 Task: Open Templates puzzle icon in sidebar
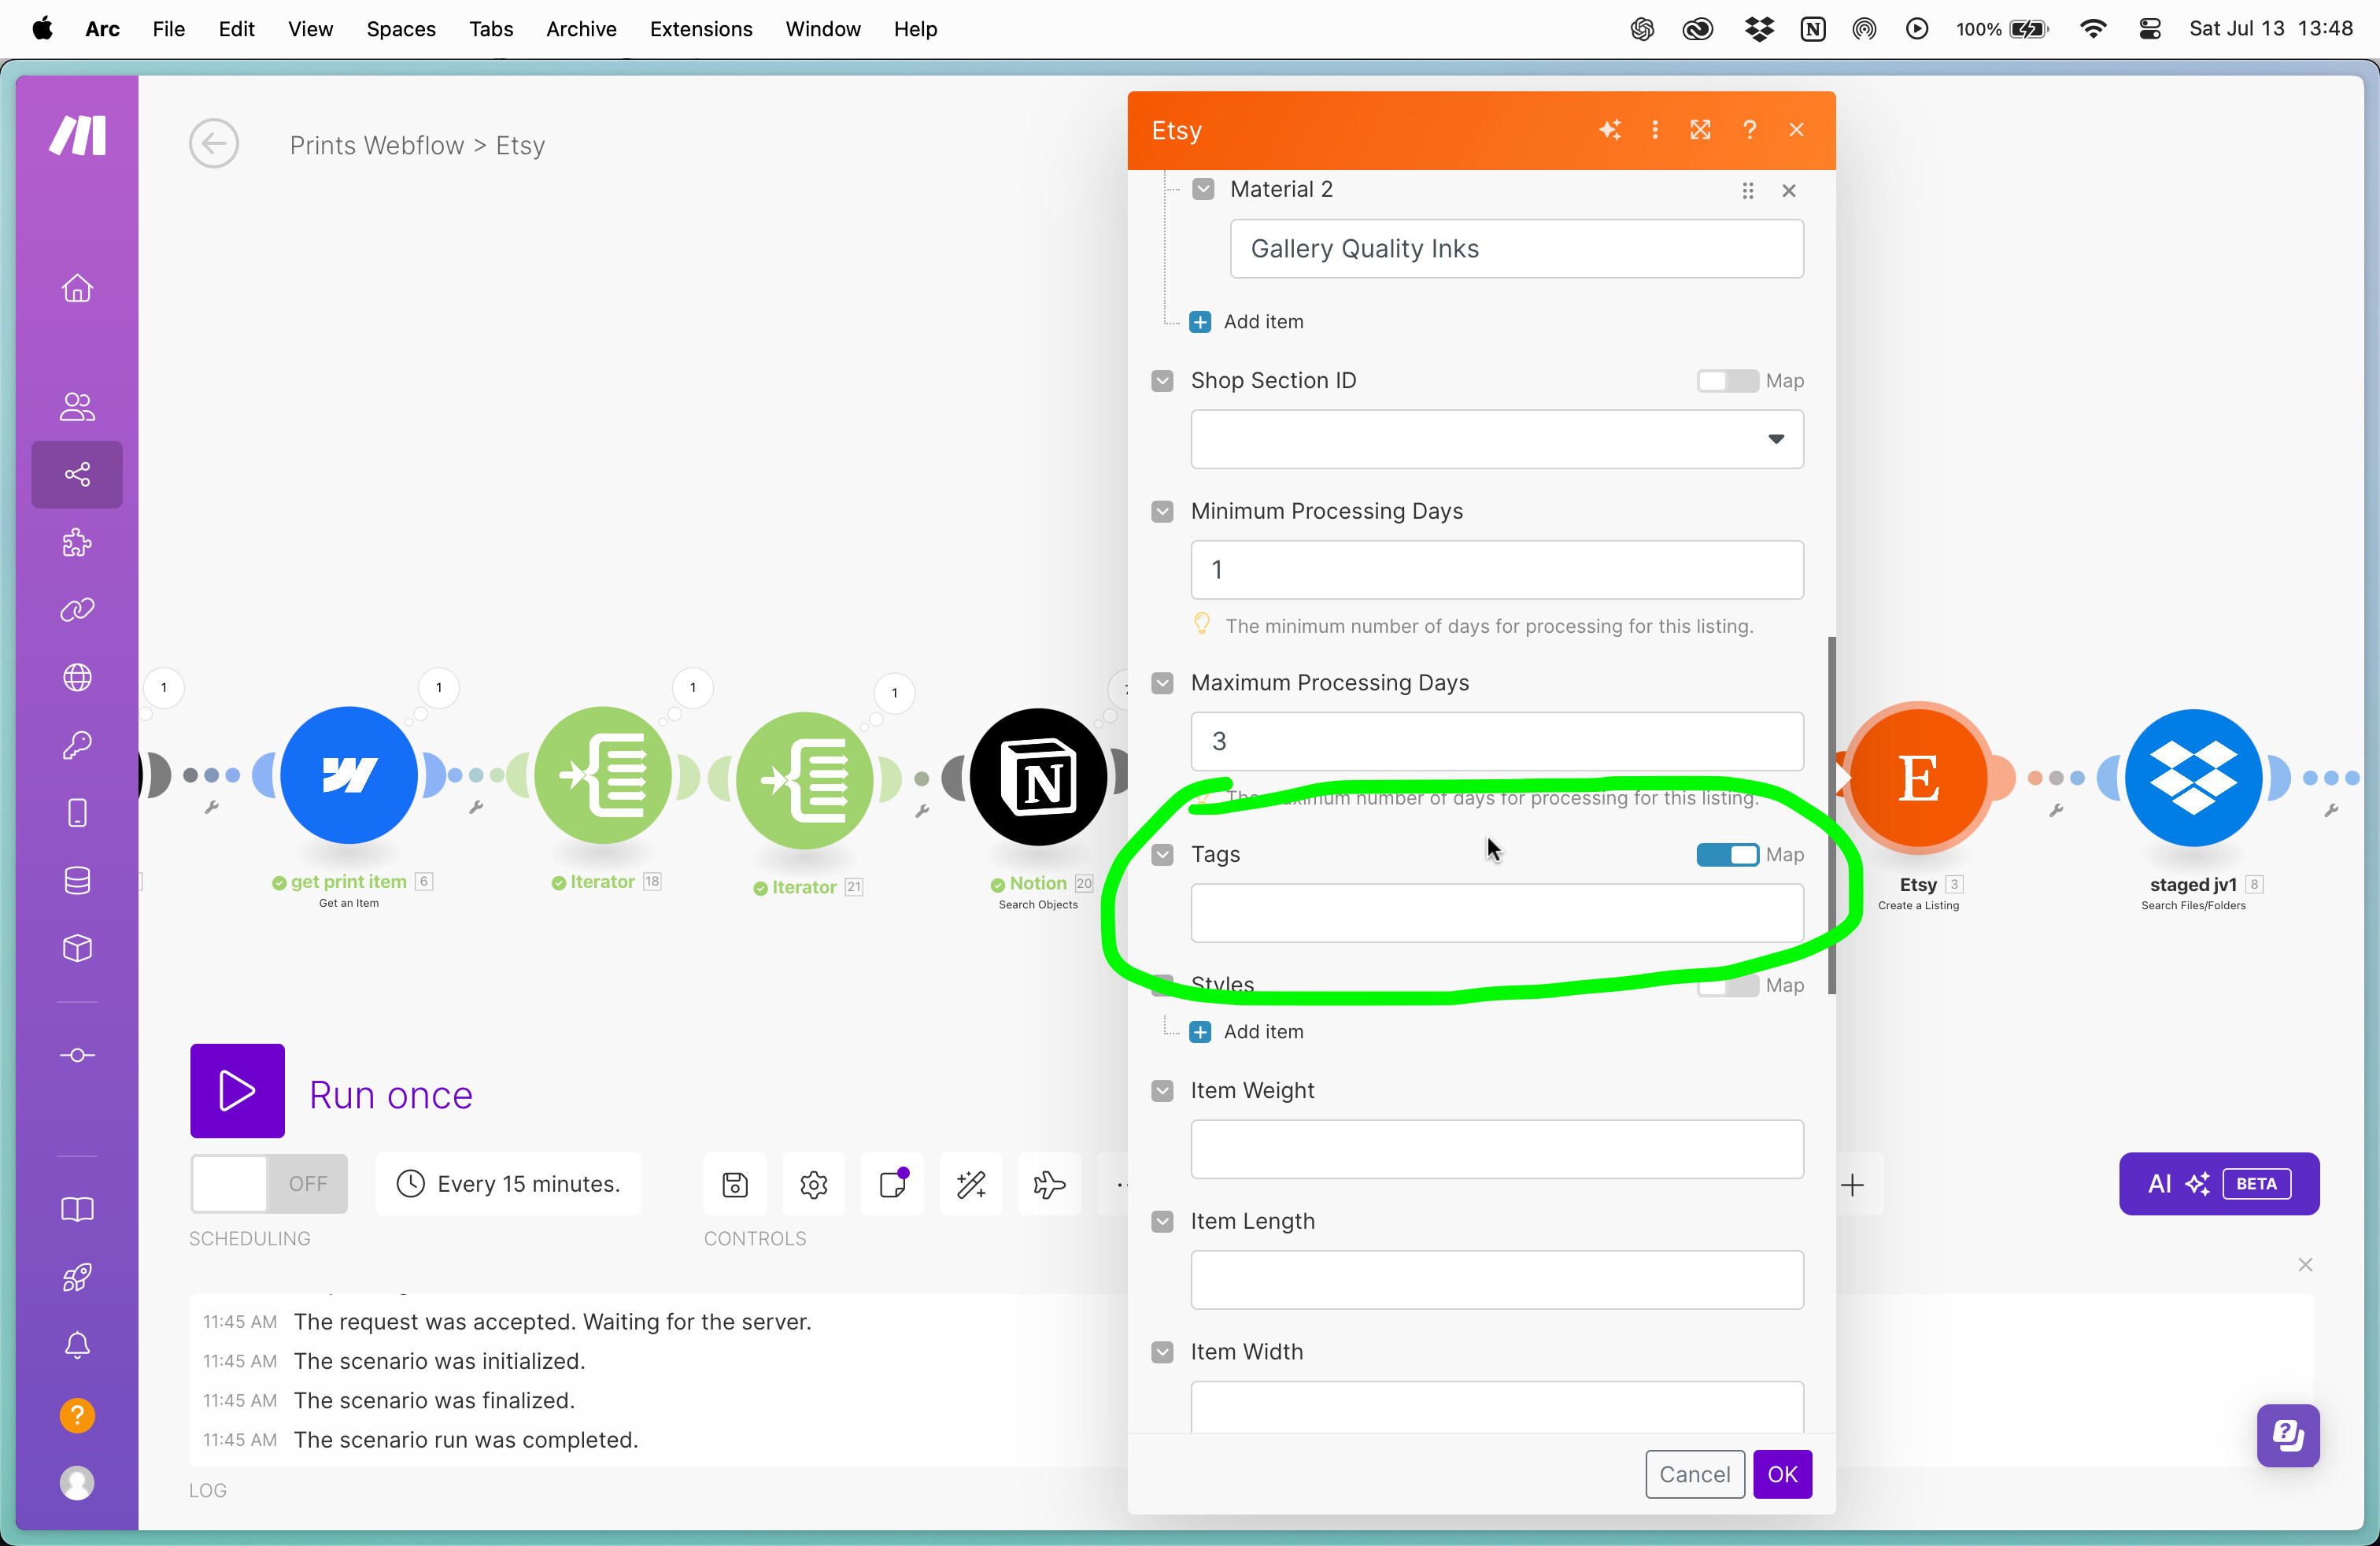77,543
